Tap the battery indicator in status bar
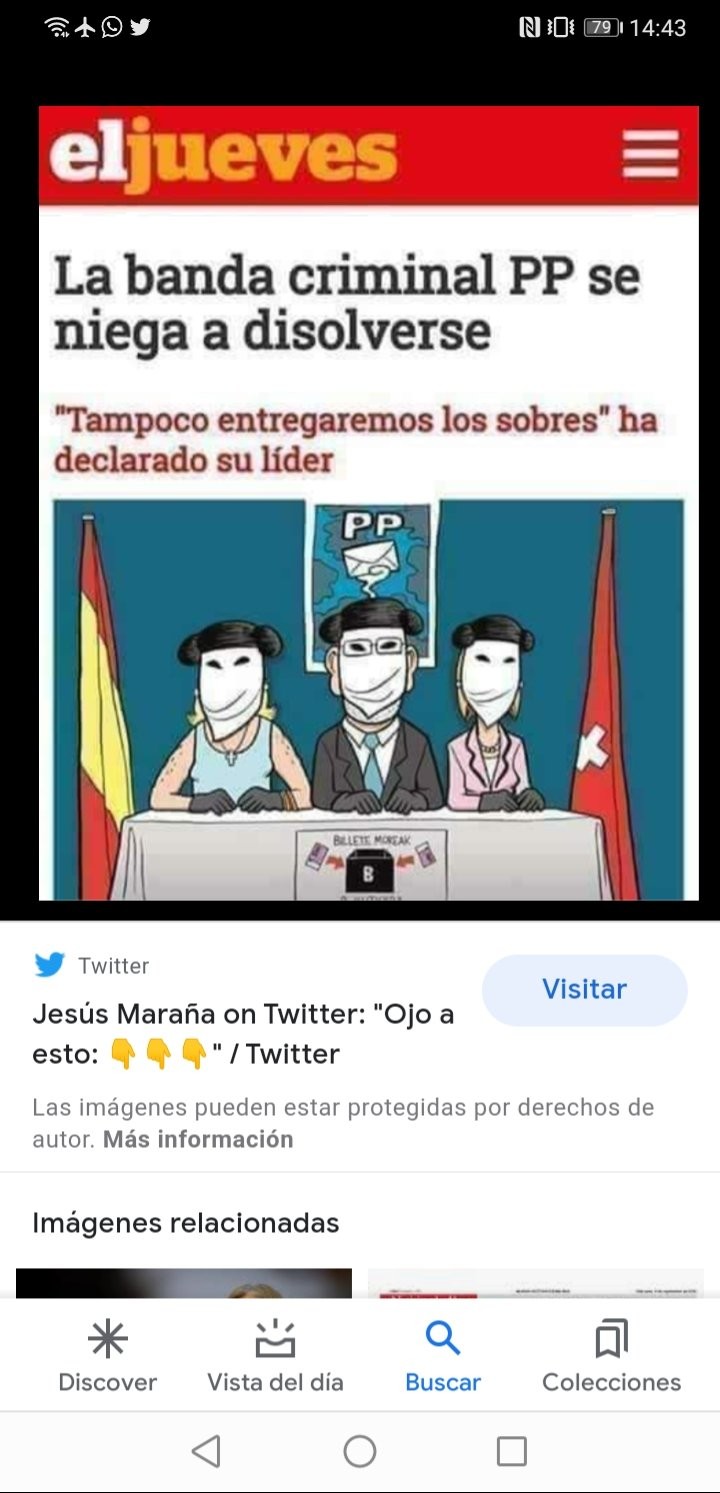The height and width of the screenshot is (1493, 720). [601, 28]
